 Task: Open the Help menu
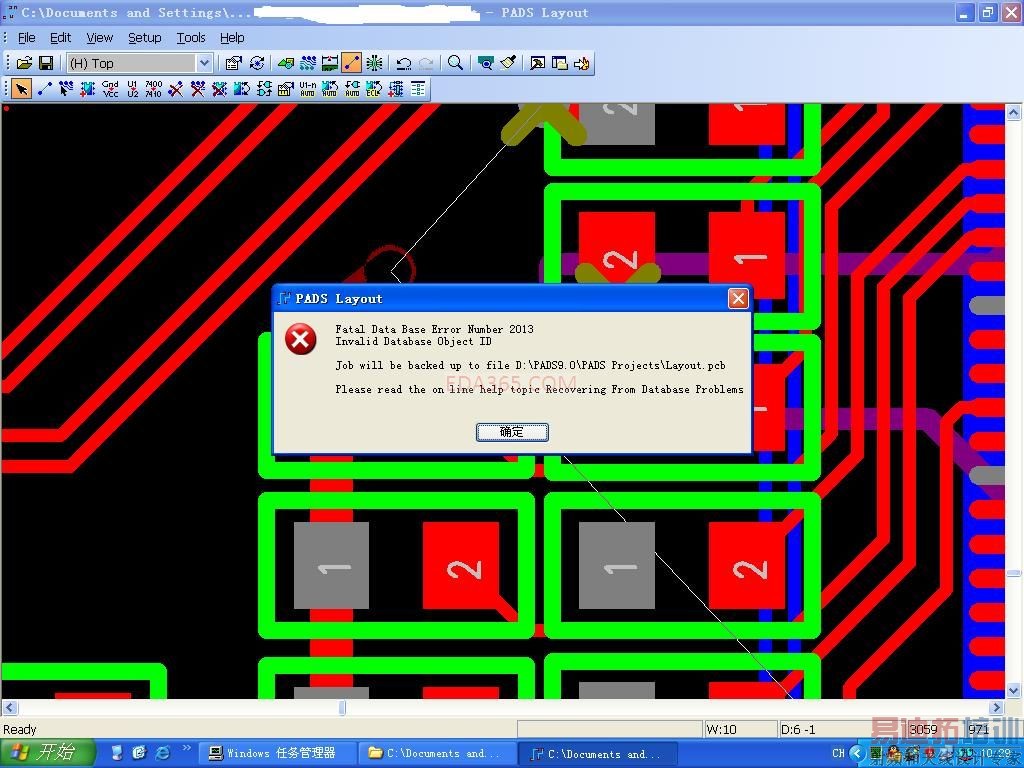point(232,38)
